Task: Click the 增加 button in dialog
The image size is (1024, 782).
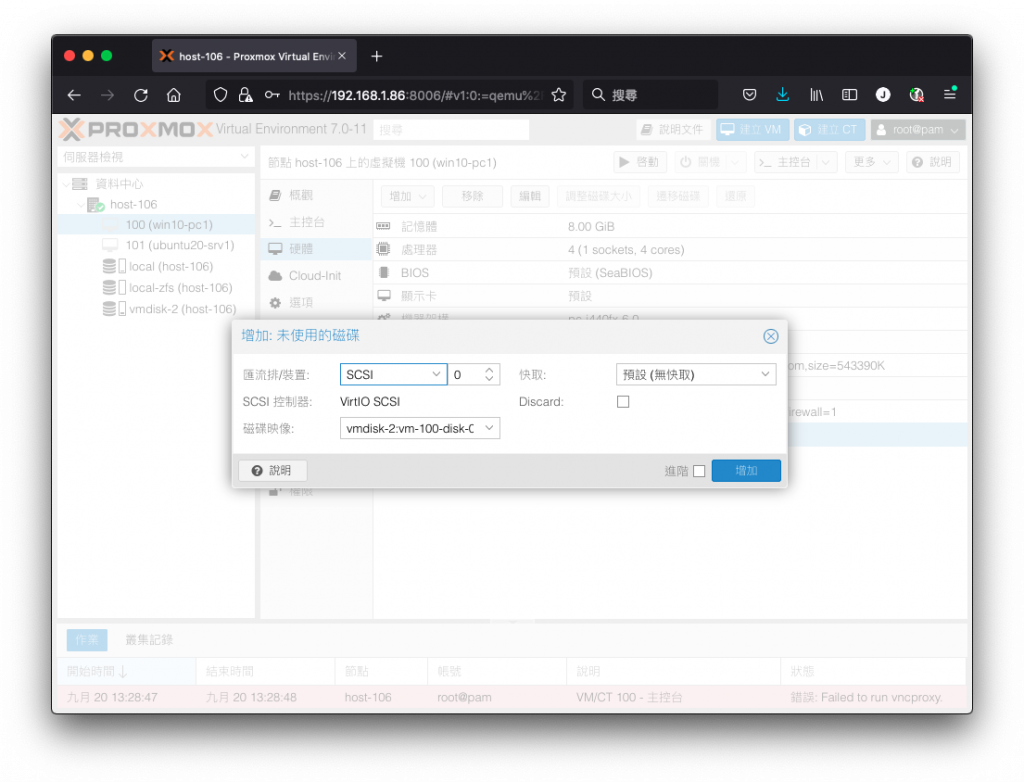Action: [x=746, y=470]
